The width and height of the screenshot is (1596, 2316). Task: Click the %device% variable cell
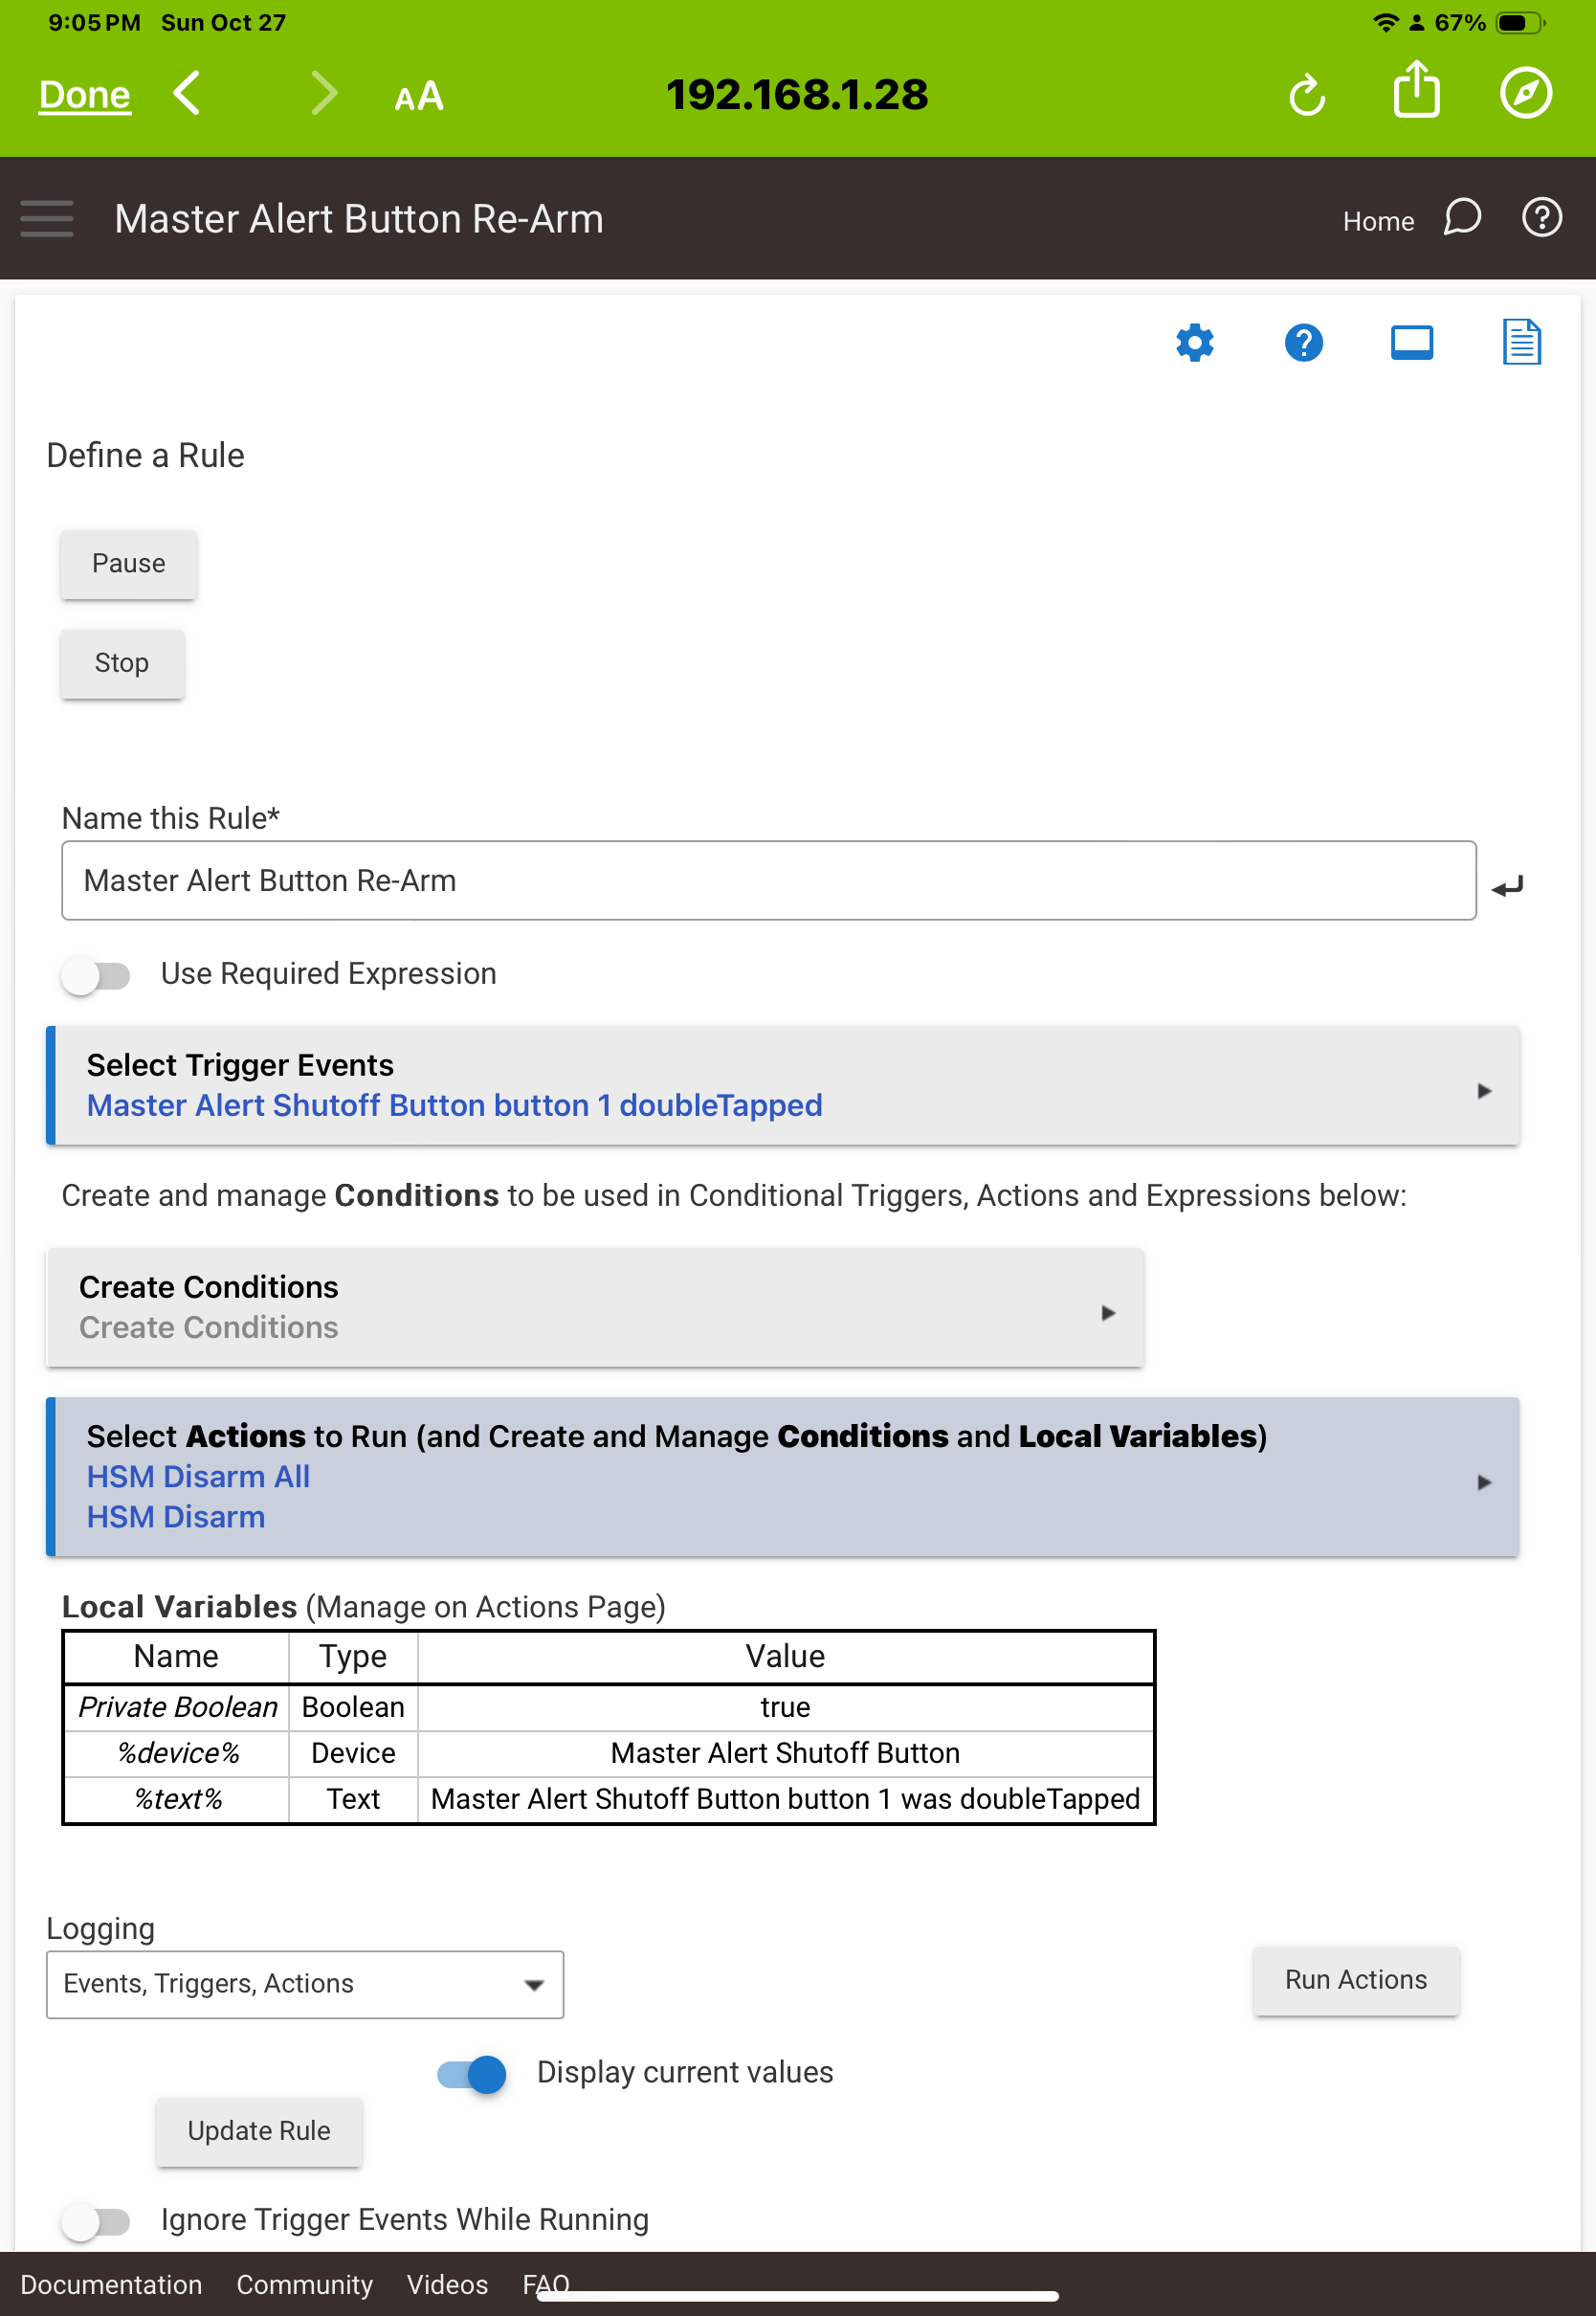point(177,1753)
